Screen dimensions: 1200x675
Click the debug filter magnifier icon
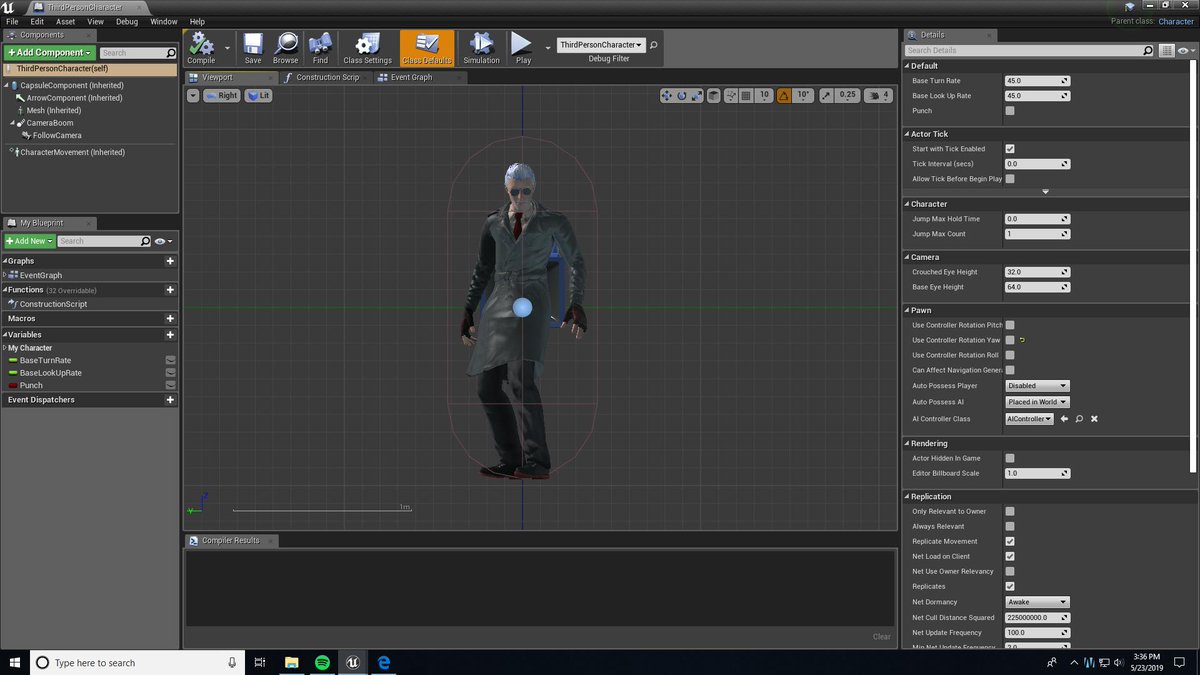pos(654,45)
